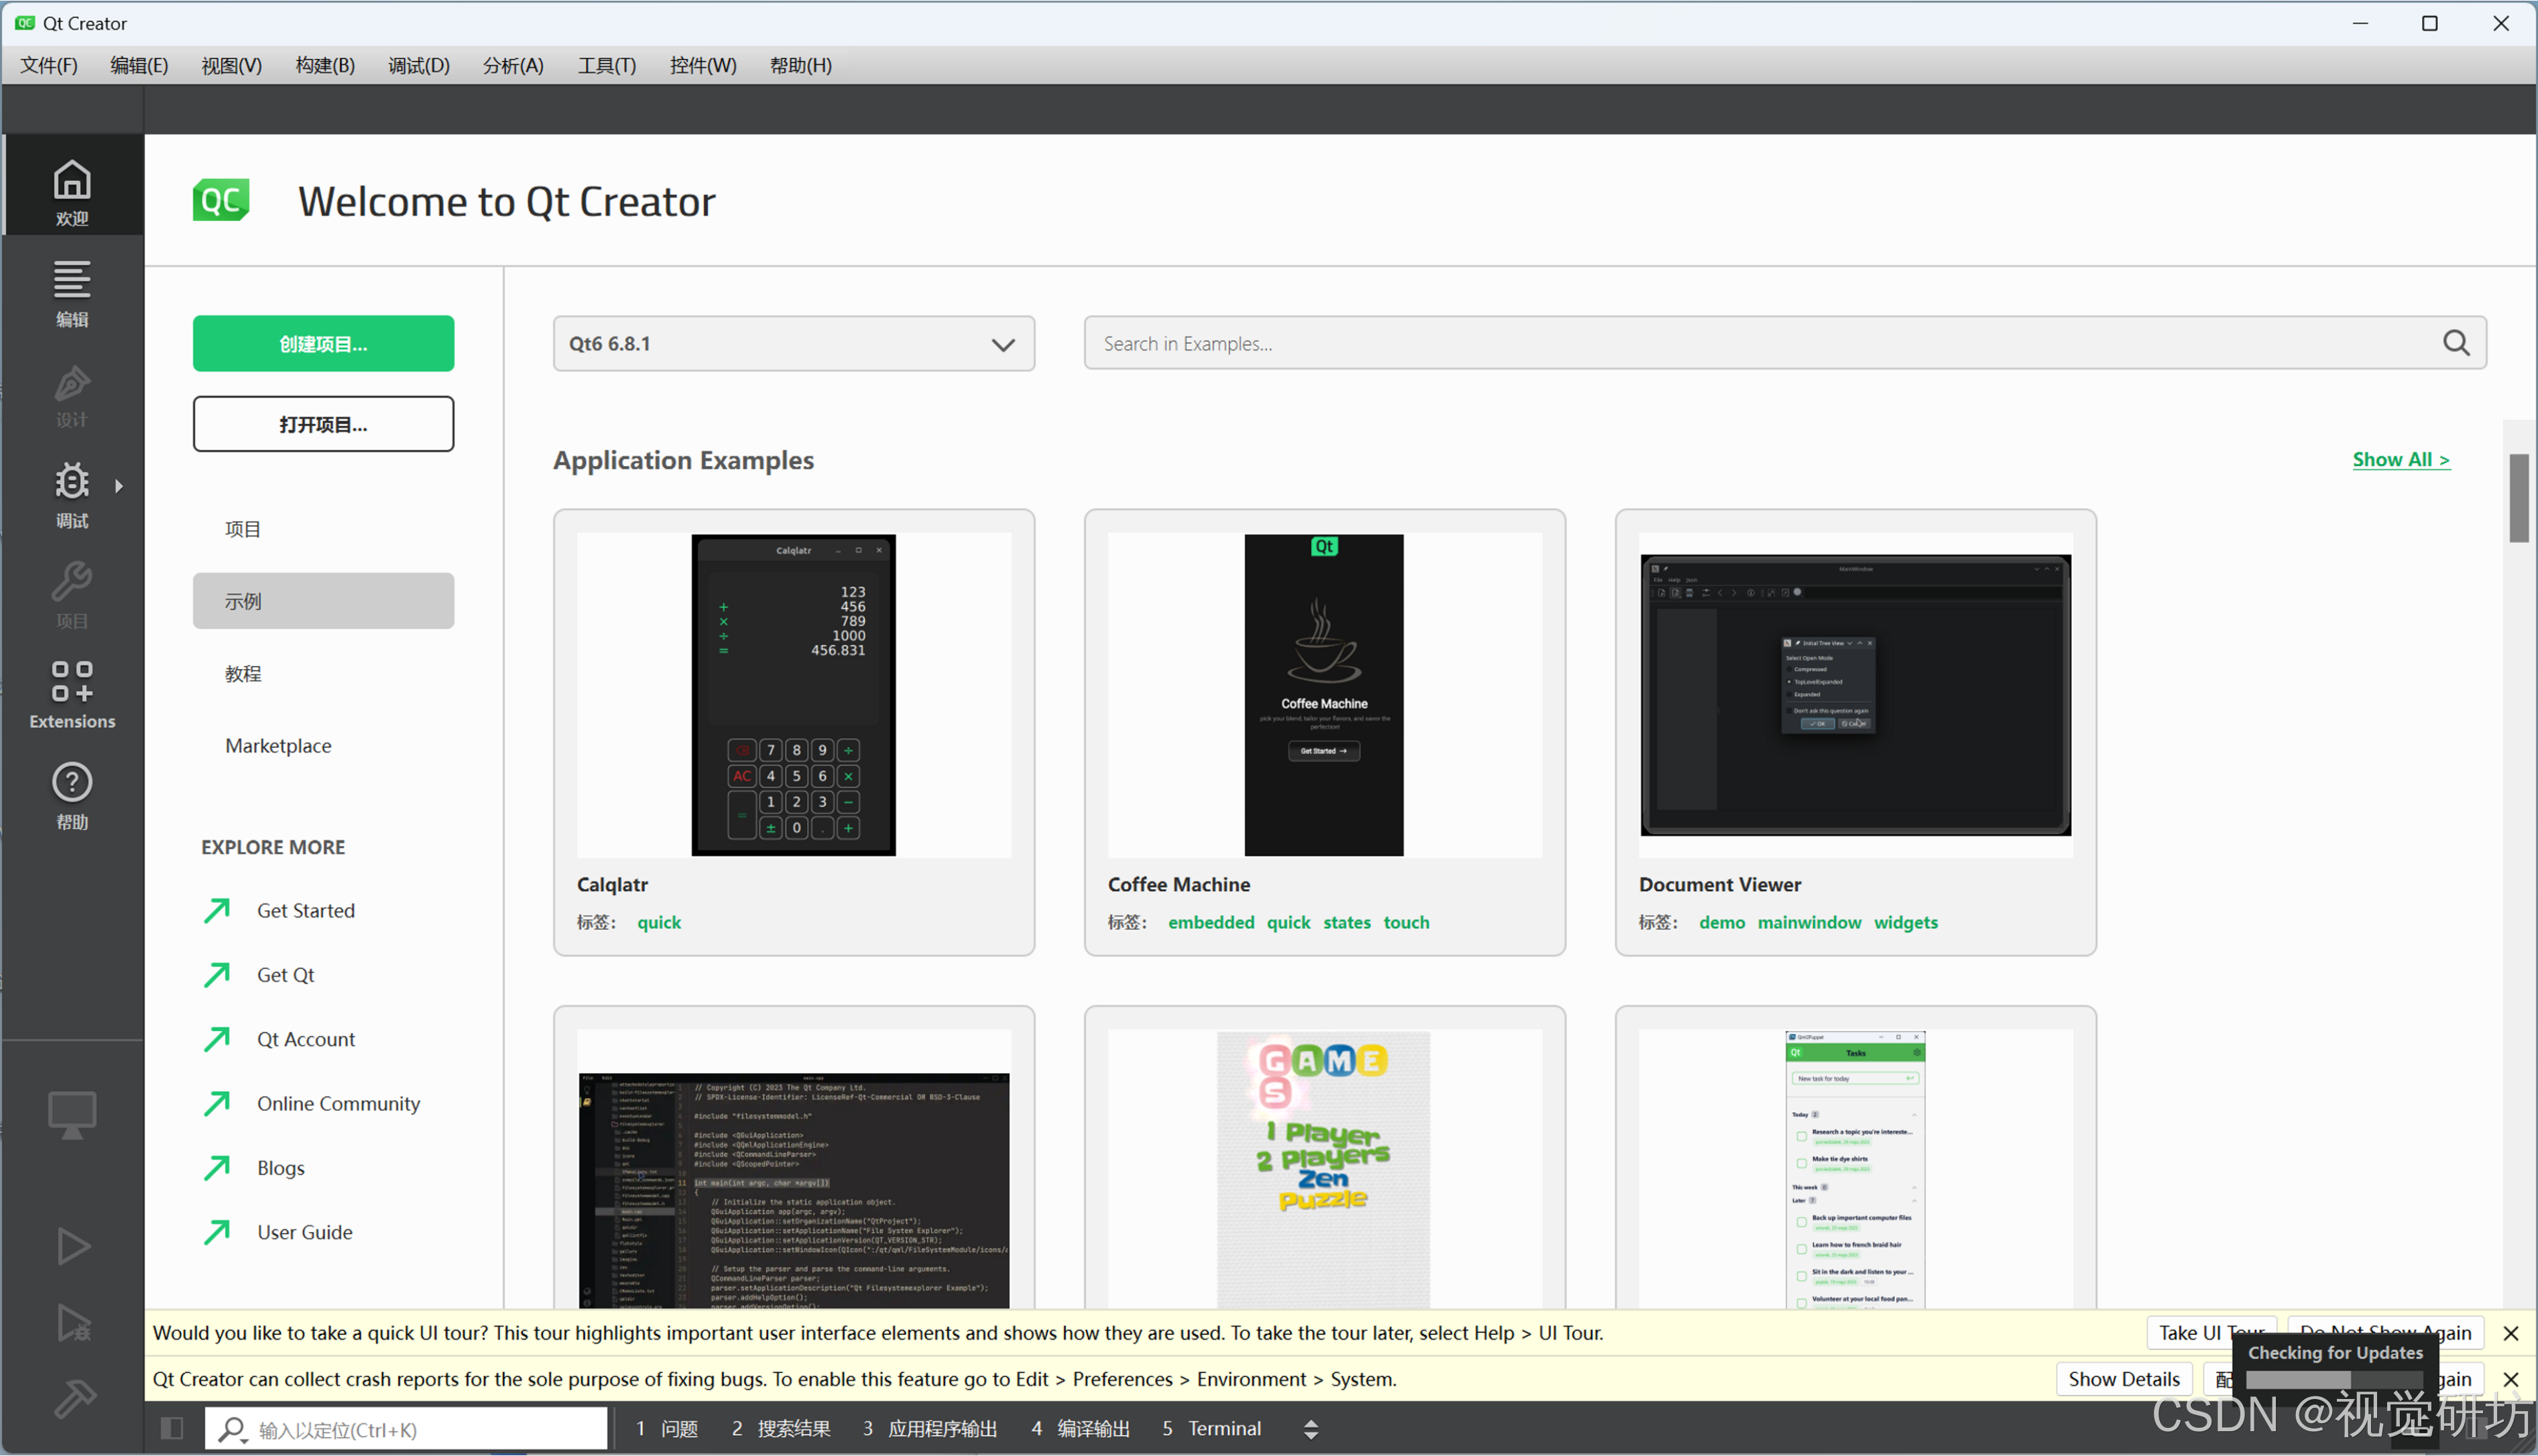The height and width of the screenshot is (1456, 2538).
Task: Click the 创建项目... button
Action: click(x=323, y=344)
